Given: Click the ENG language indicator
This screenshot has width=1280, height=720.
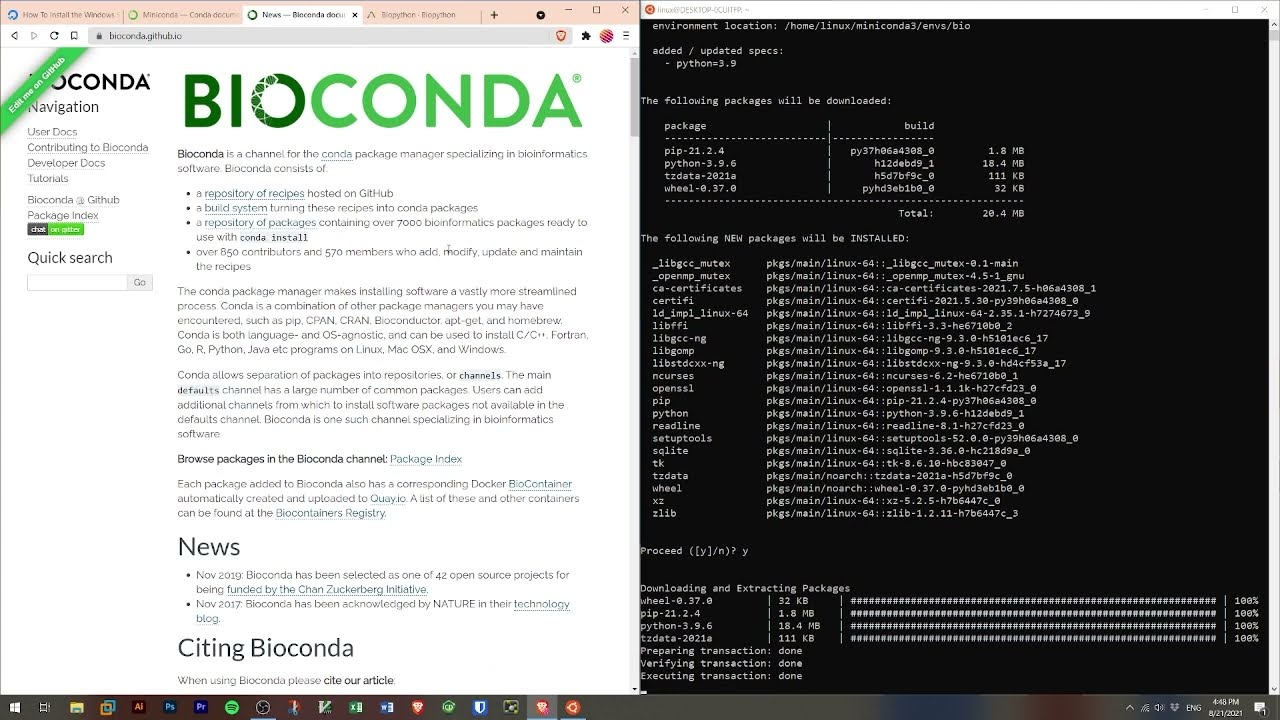Looking at the screenshot, I should click(1194, 708).
